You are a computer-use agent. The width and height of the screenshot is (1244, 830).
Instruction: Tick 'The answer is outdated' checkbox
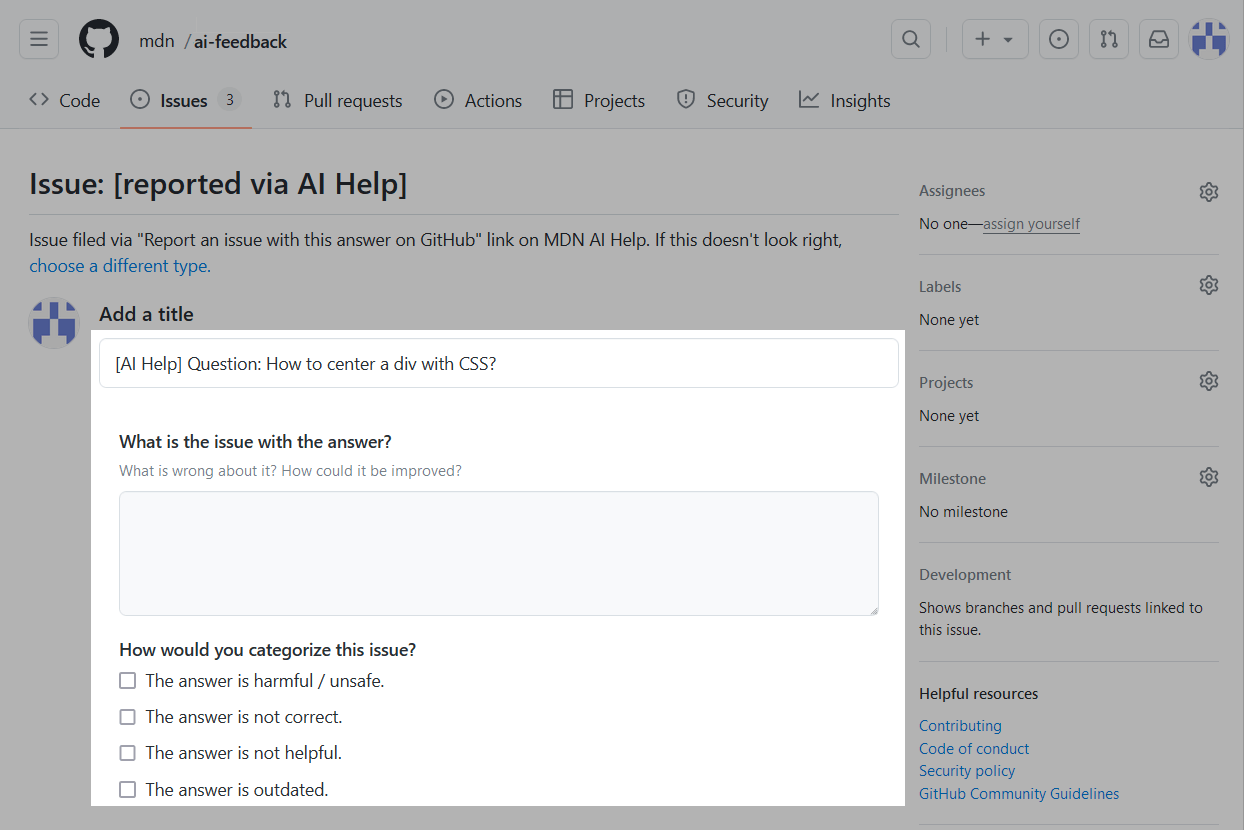click(x=128, y=790)
